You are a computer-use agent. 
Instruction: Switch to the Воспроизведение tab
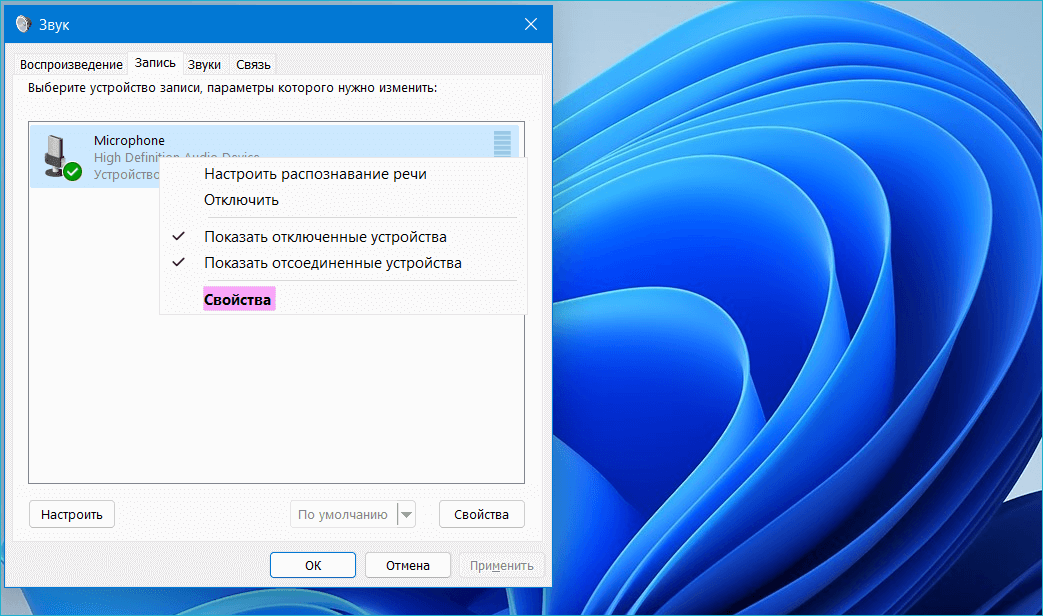coord(71,65)
